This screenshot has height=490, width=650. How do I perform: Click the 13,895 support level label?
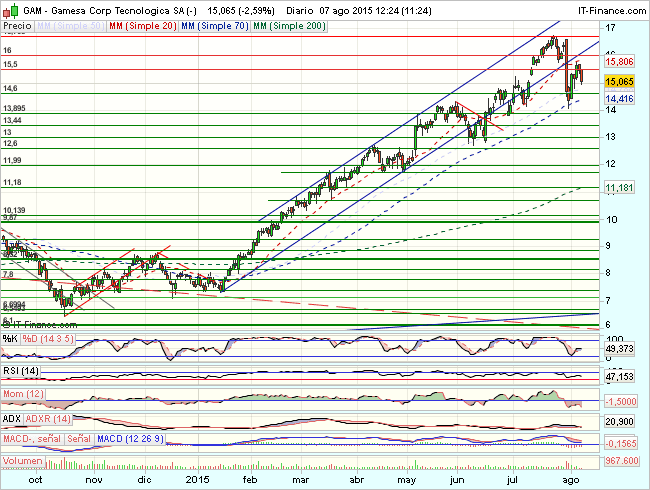(15, 108)
